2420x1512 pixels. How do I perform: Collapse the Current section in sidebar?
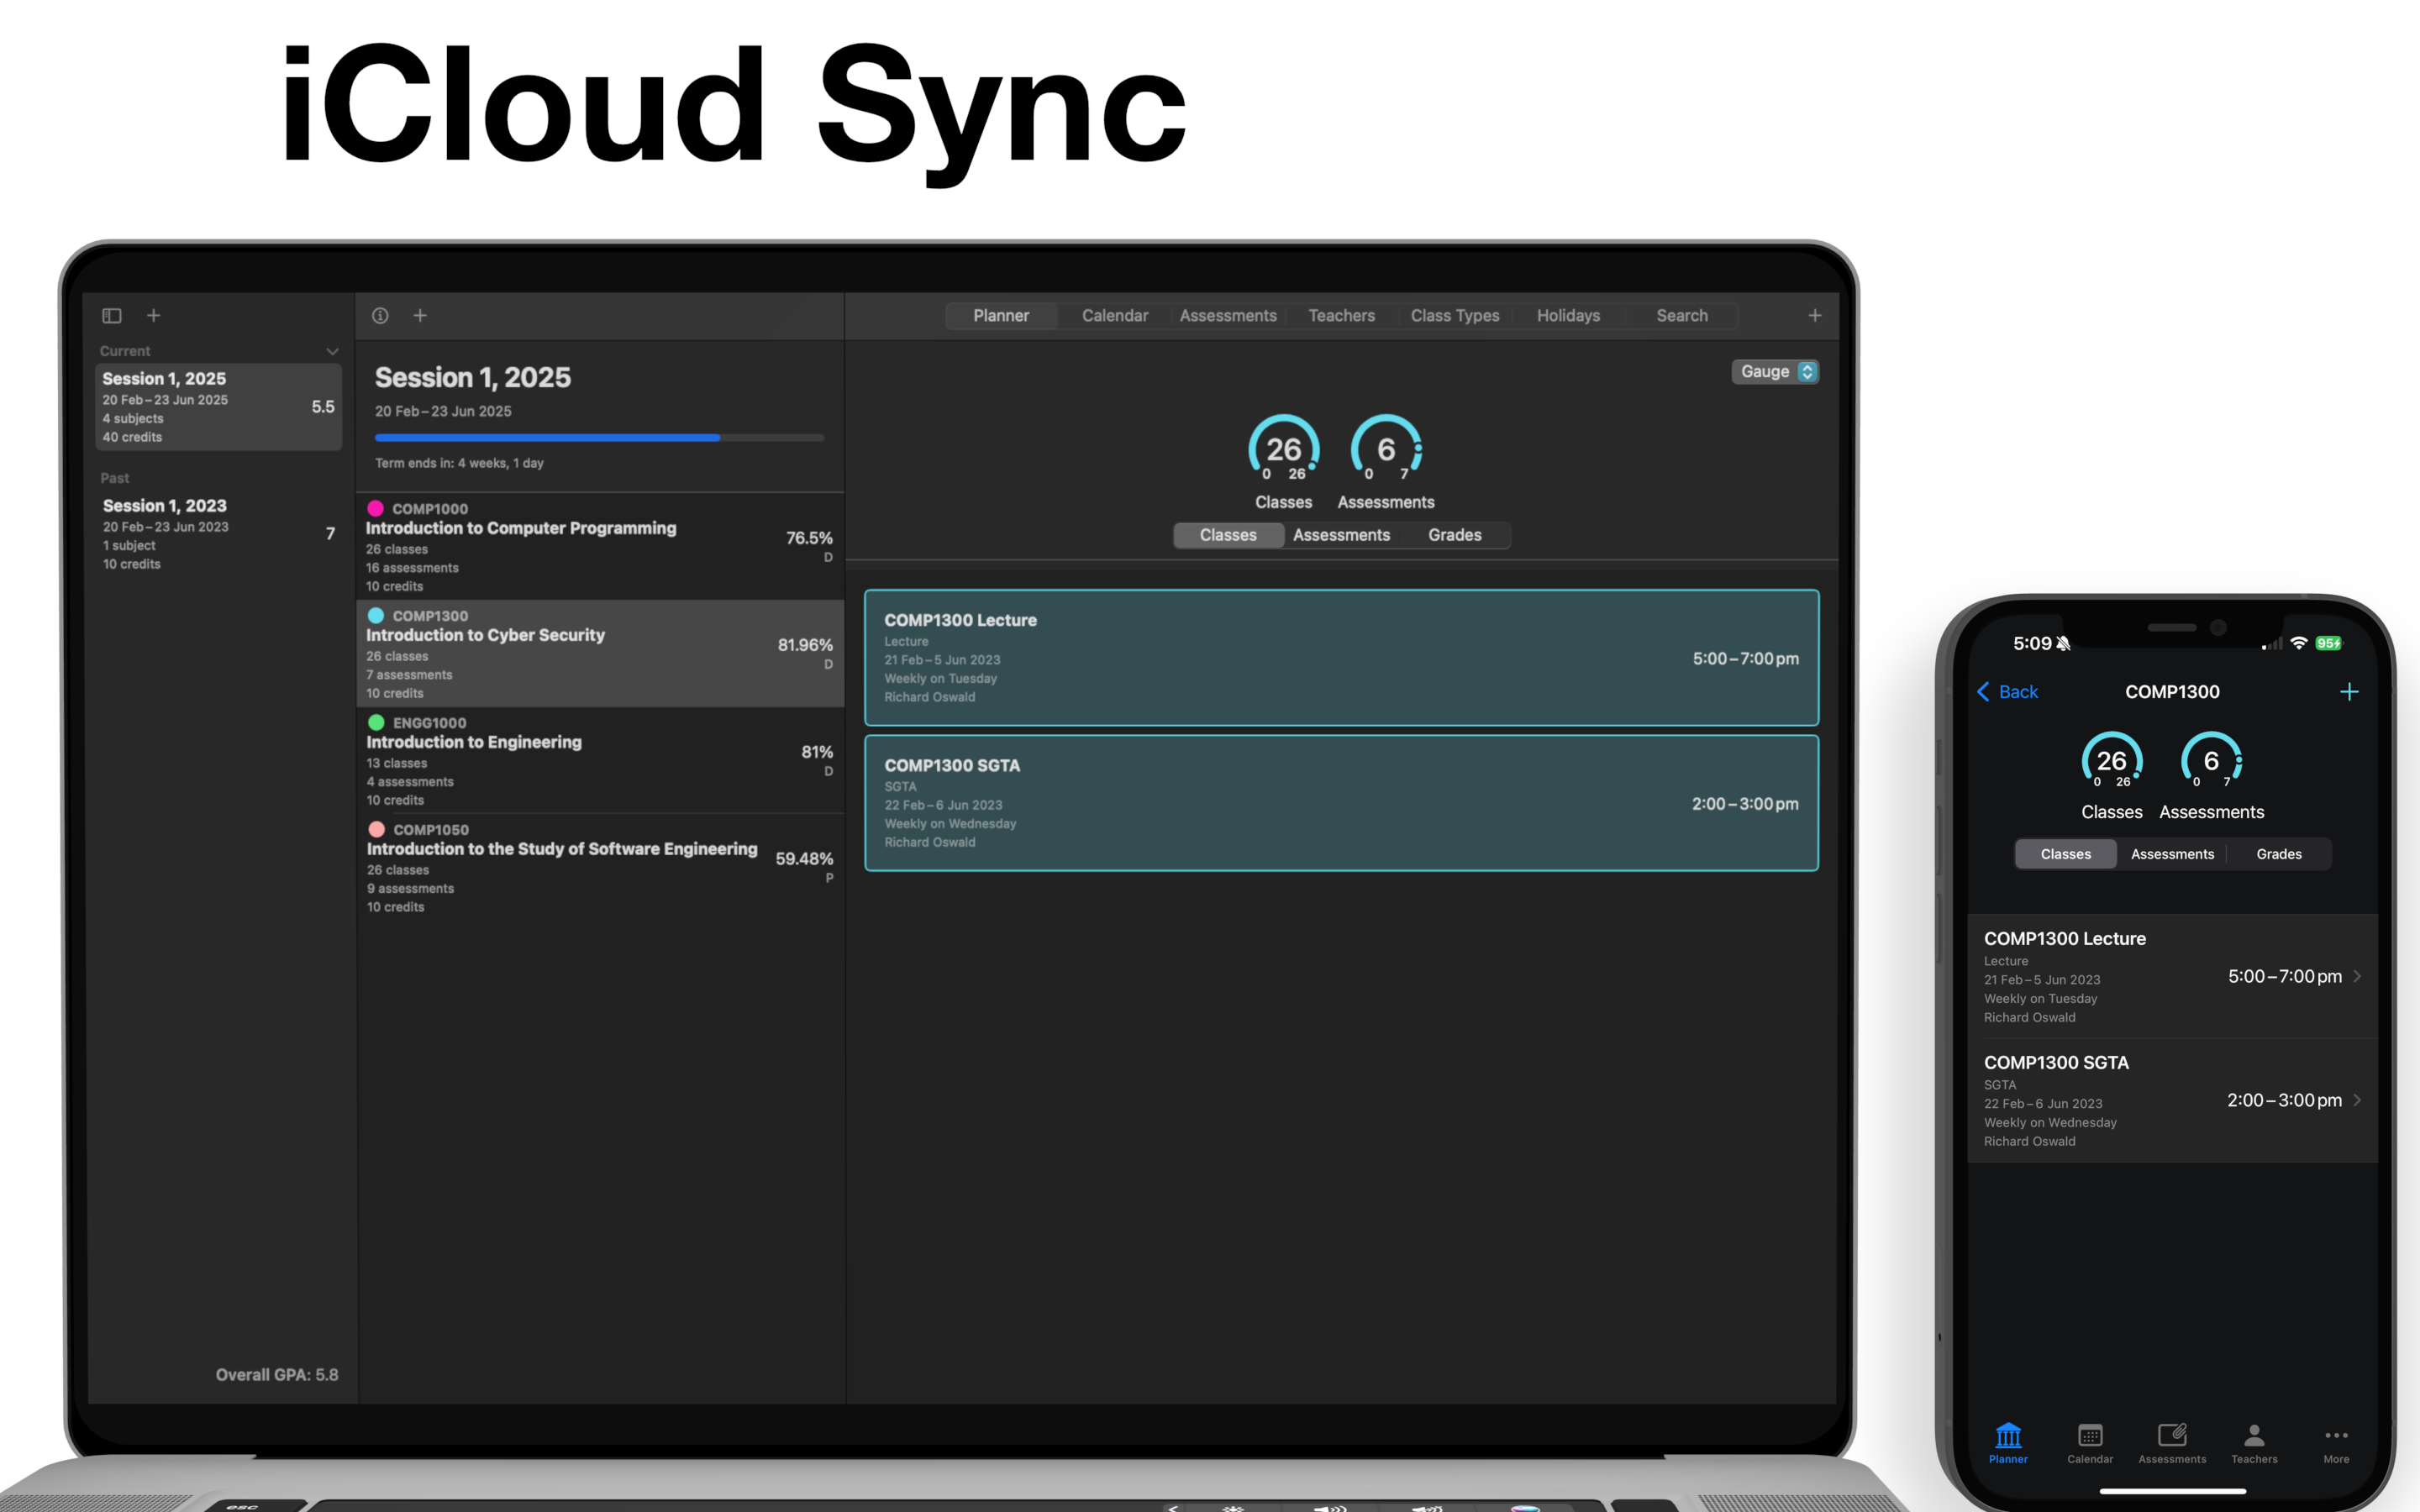tap(332, 352)
